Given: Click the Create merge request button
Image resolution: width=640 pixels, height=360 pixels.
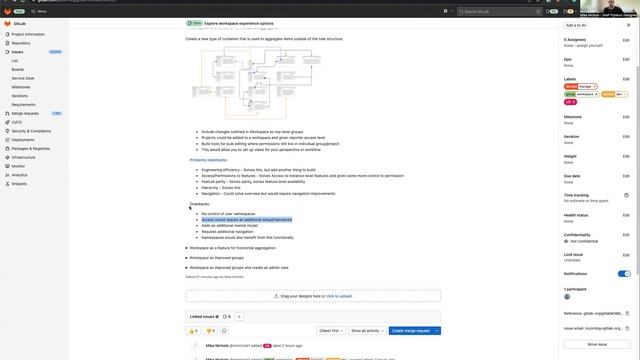Looking at the screenshot, I should pos(411,331).
